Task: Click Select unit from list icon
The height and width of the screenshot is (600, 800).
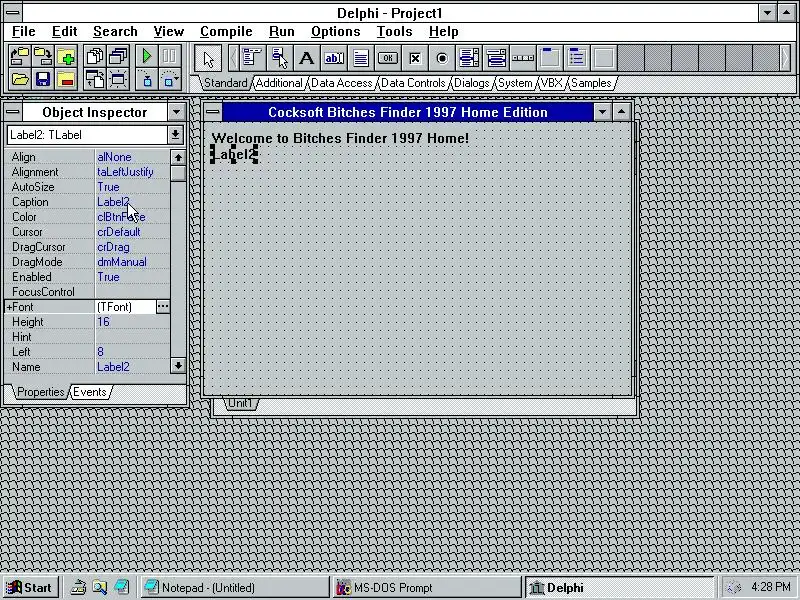Action: (x=94, y=57)
